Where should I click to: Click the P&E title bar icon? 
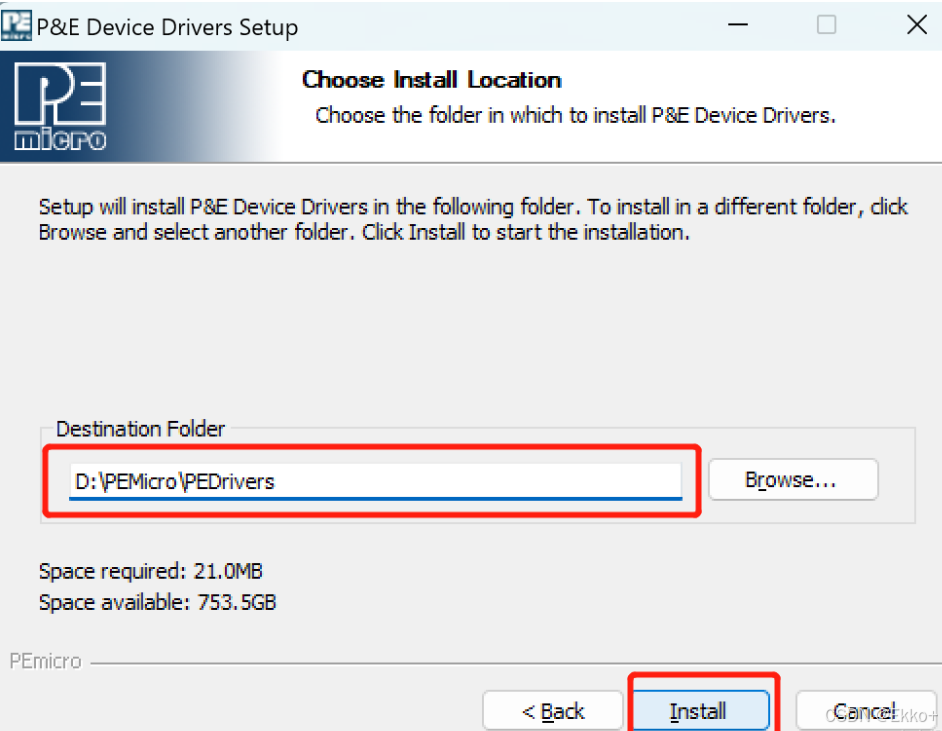pyautogui.click(x=16, y=26)
